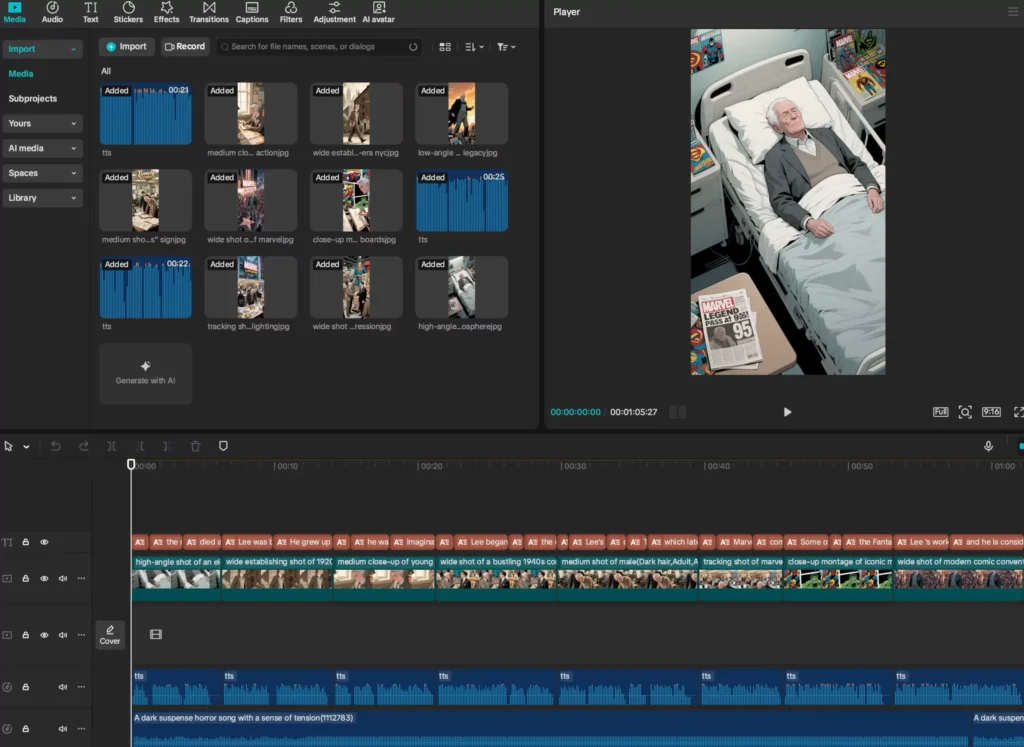Click the Generate with AI tile

tap(146, 374)
